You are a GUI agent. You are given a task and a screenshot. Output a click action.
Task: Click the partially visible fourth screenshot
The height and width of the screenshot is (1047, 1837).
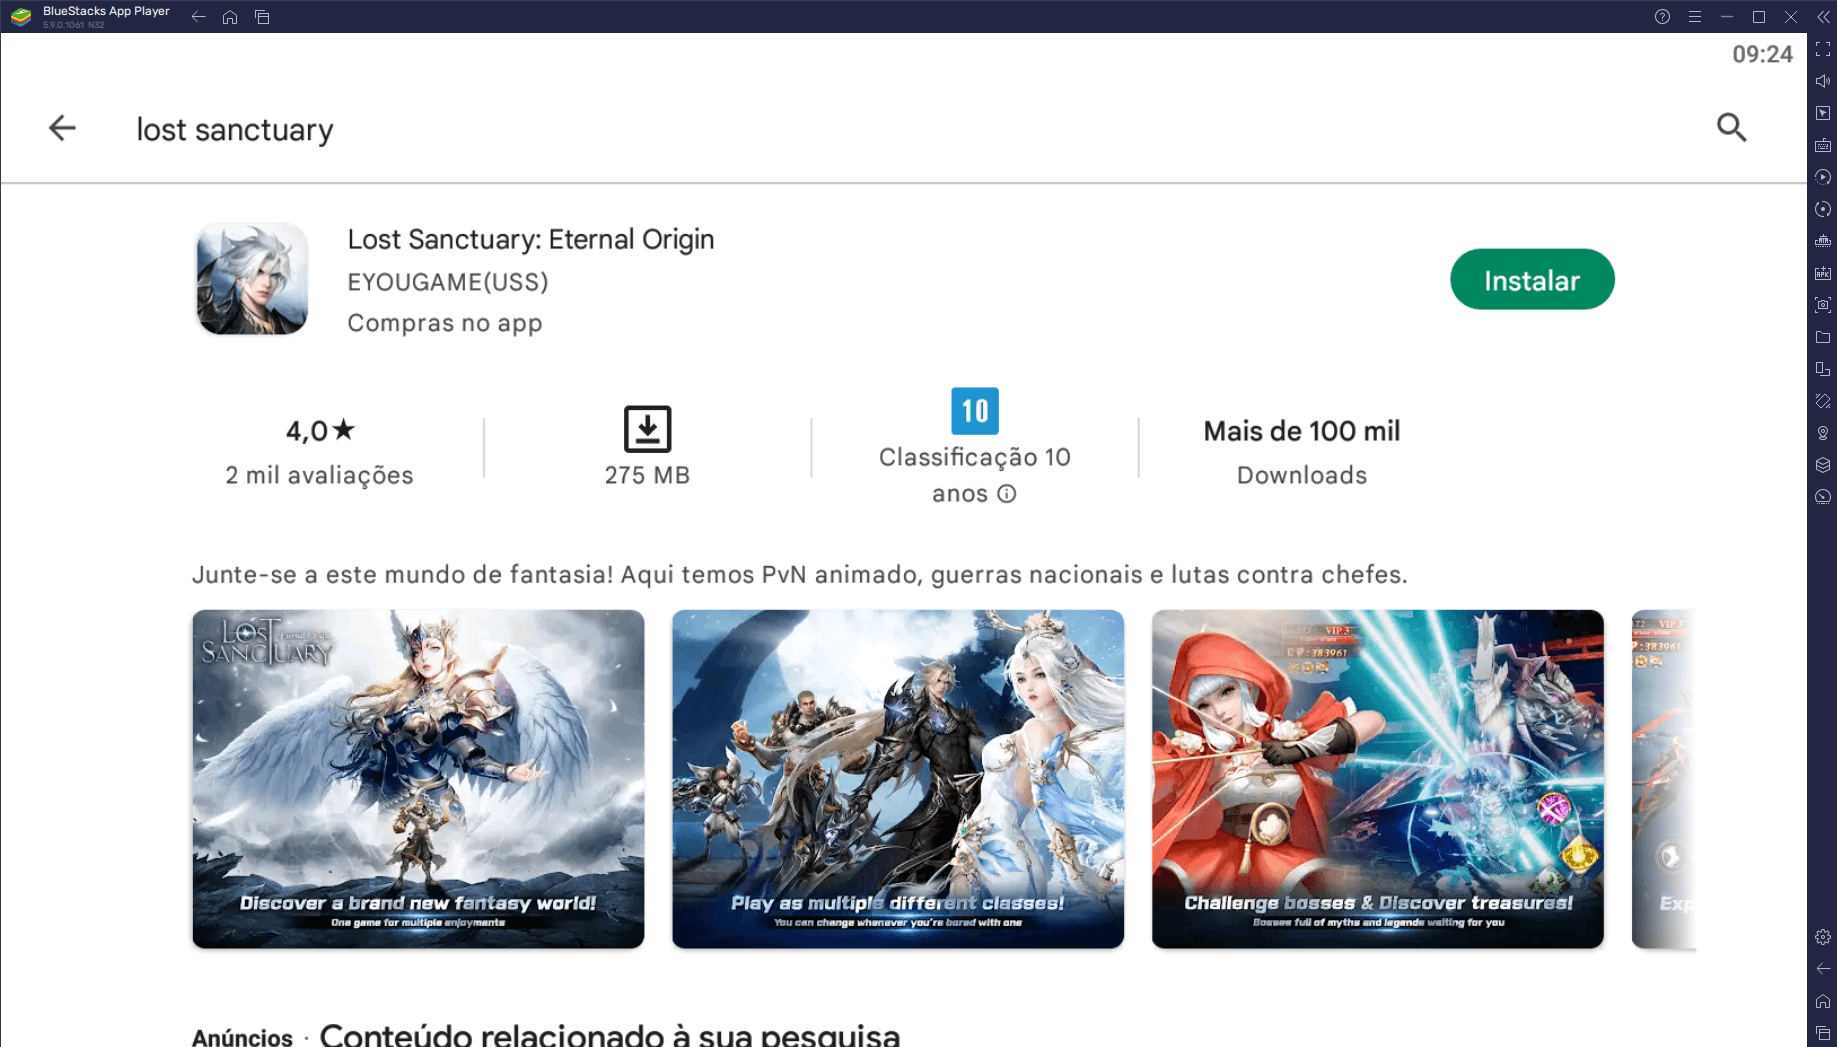1663,779
